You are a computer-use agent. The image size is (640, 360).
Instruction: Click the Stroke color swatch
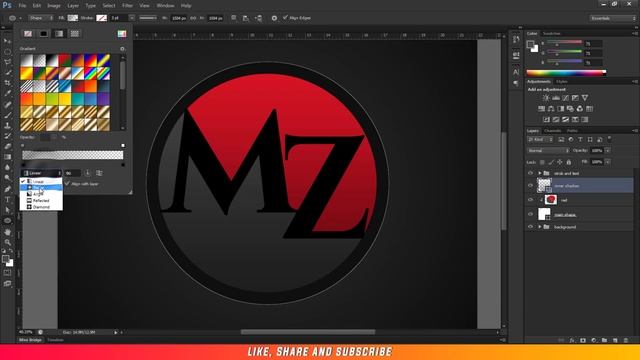click(x=101, y=18)
